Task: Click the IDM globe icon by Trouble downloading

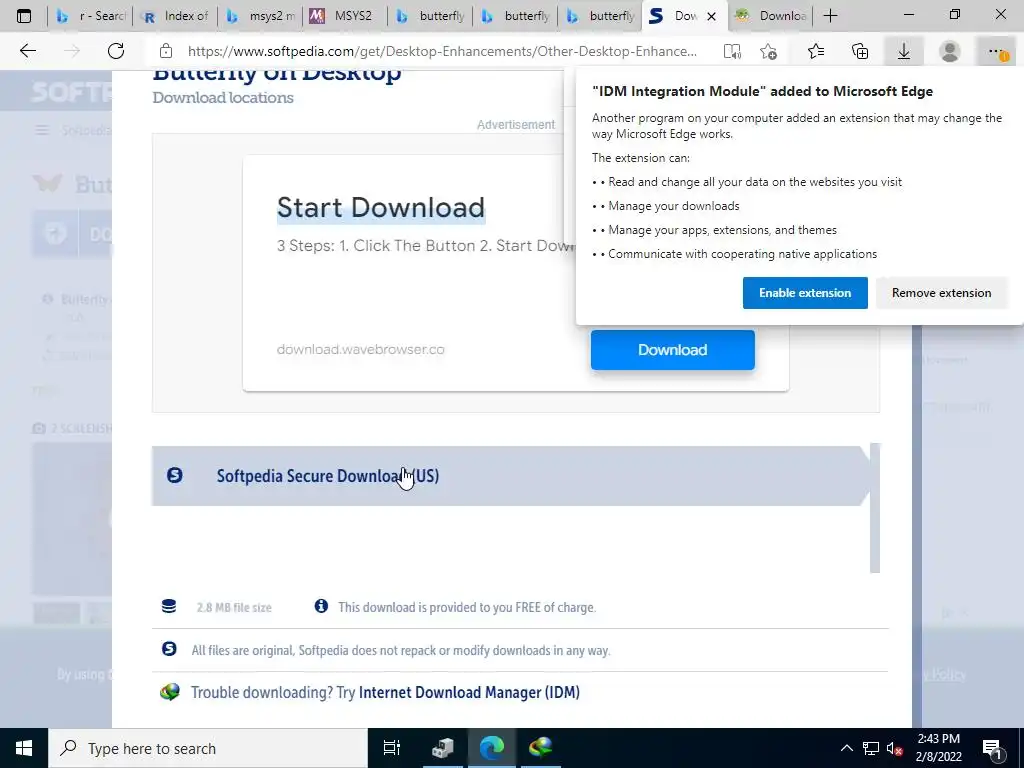Action: point(170,692)
